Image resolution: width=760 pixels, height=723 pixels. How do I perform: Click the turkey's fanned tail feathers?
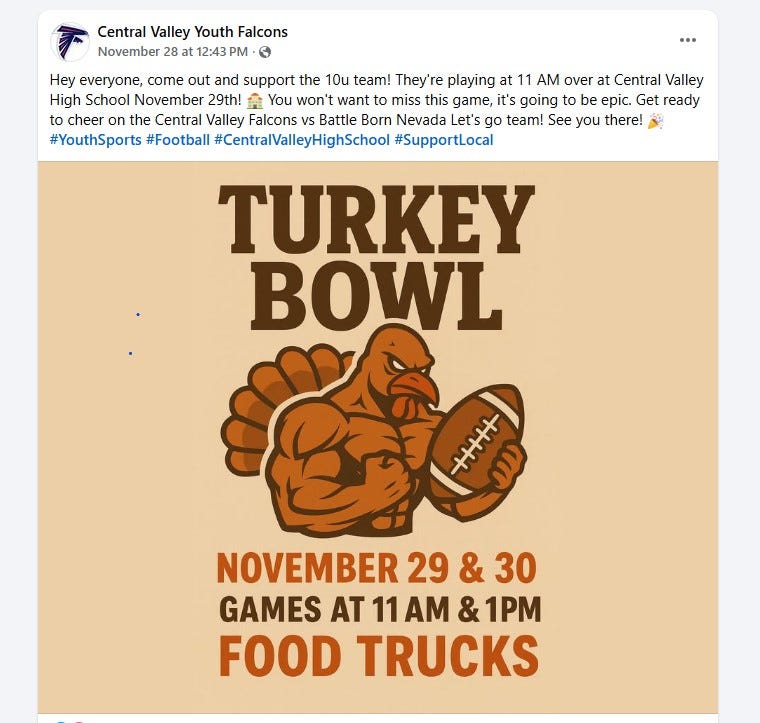(x=260, y=400)
